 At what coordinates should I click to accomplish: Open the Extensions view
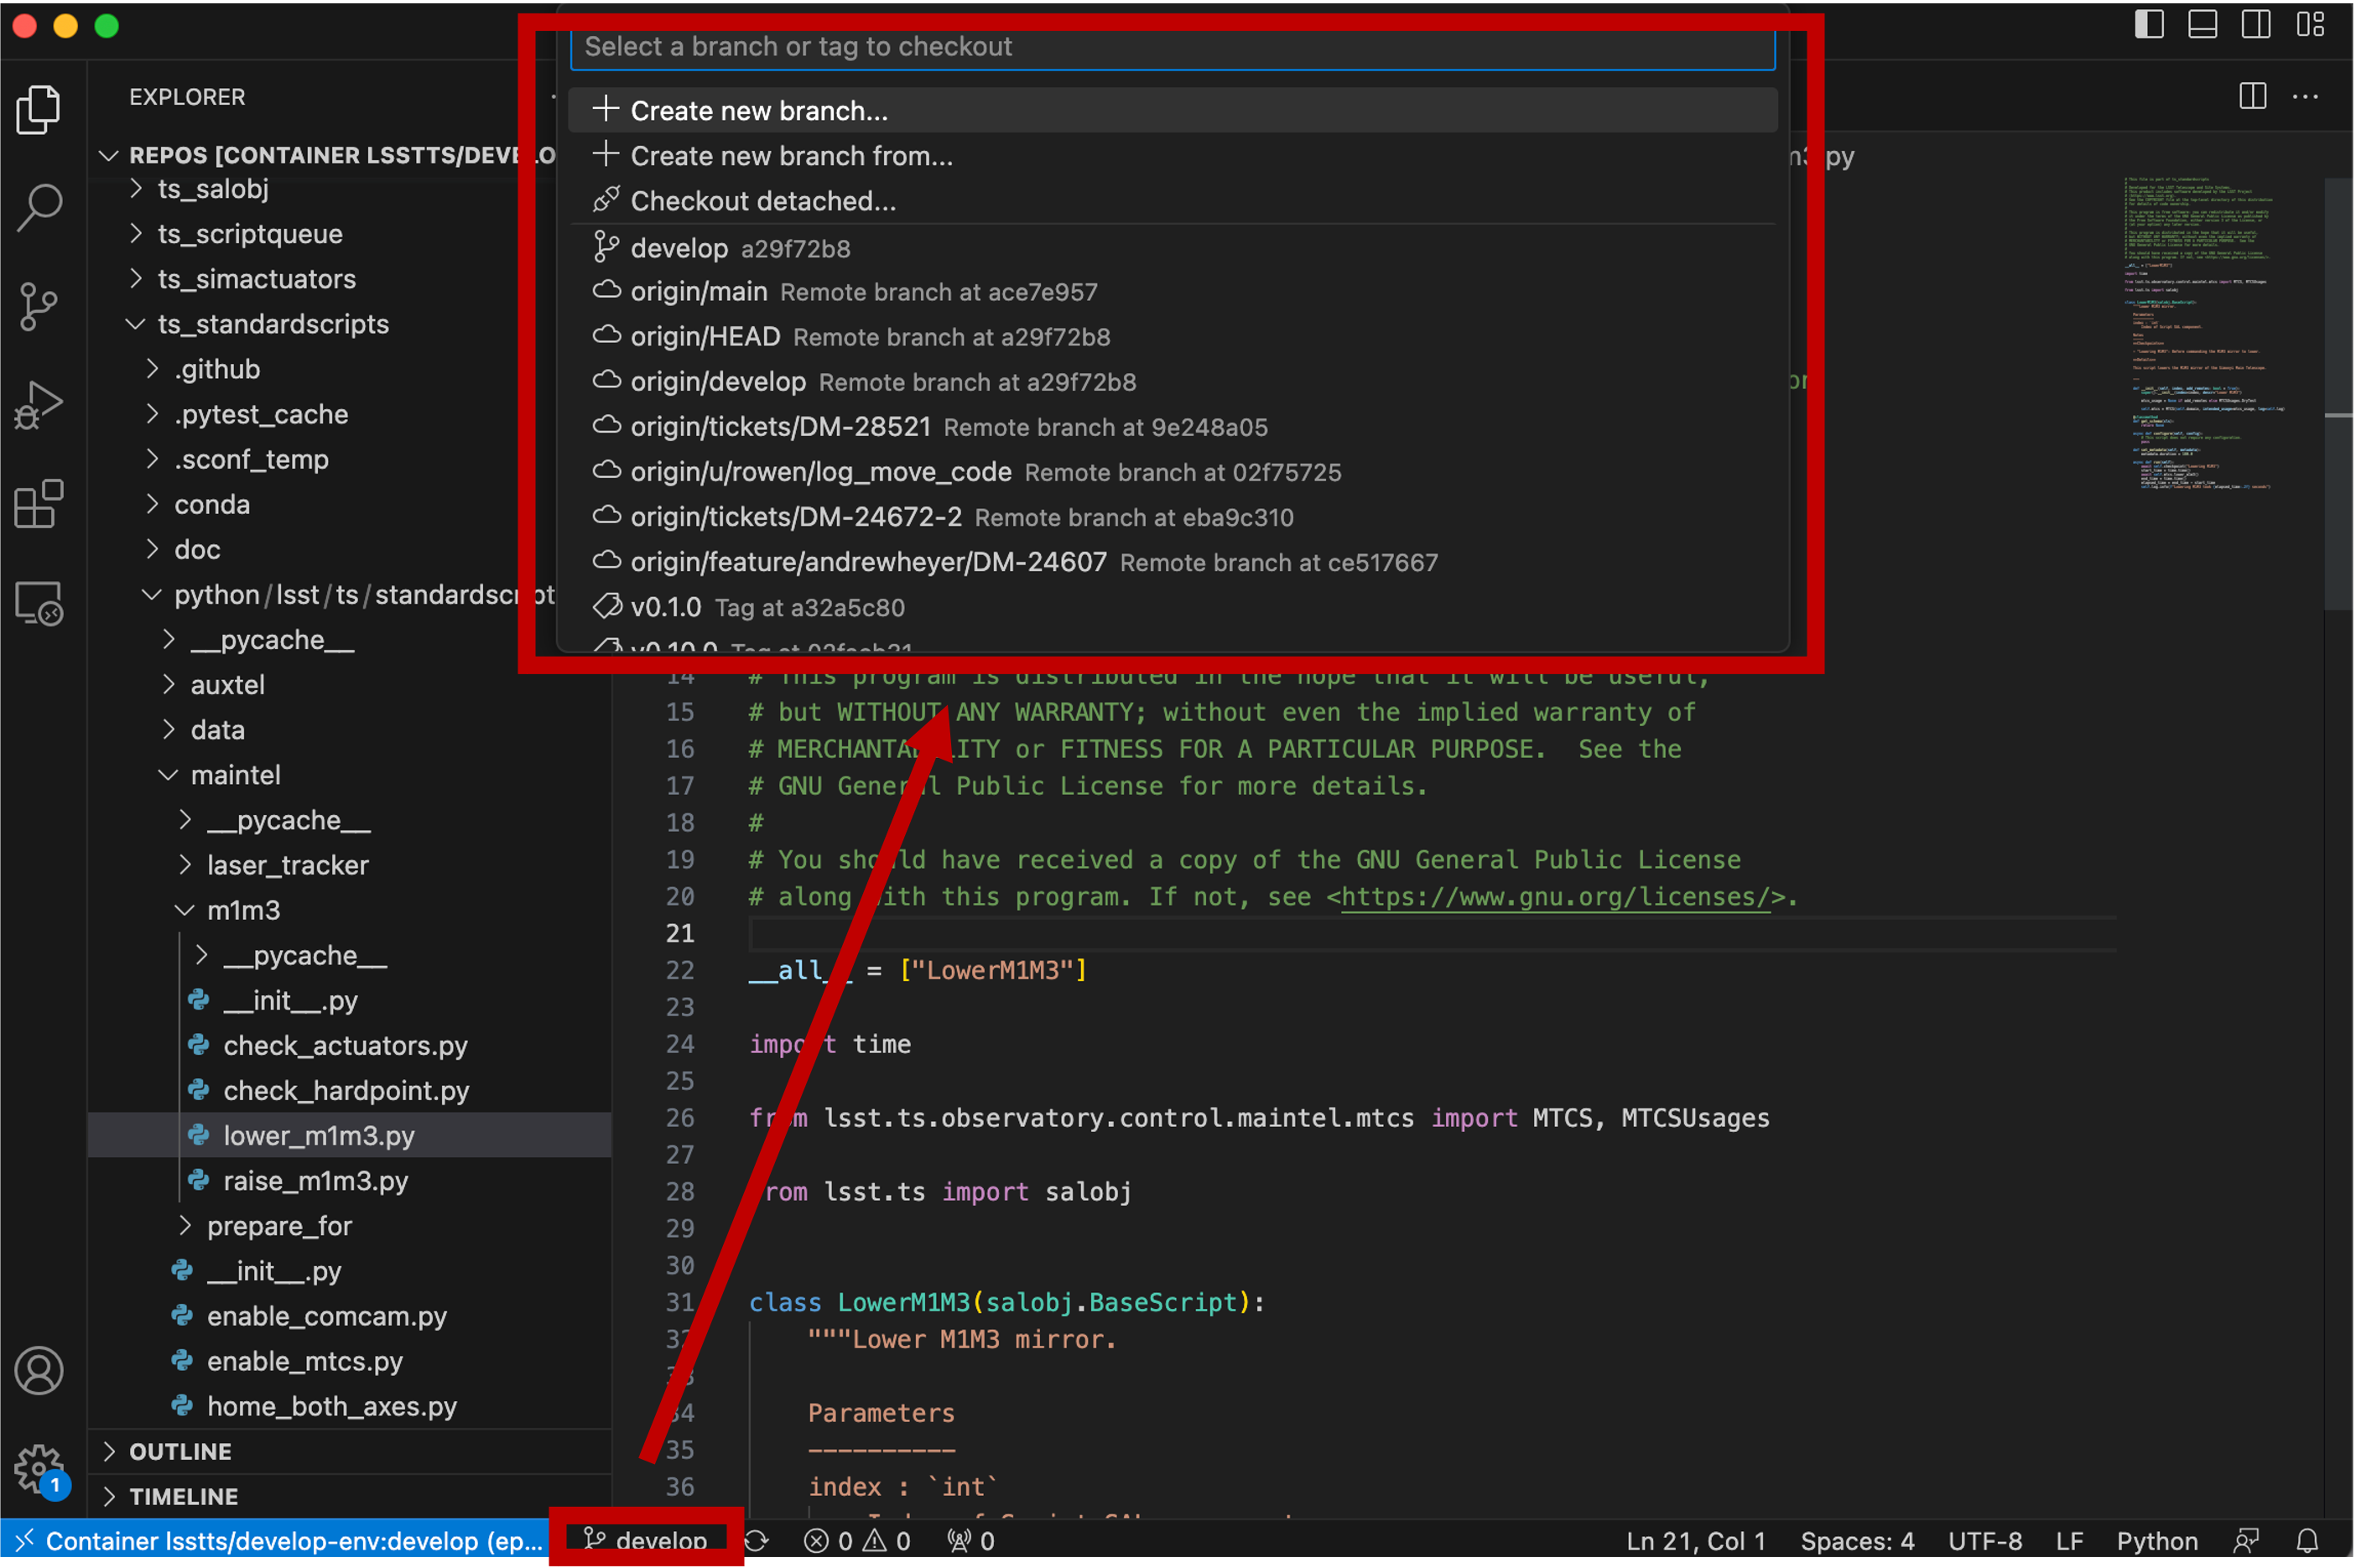[x=39, y=504]
